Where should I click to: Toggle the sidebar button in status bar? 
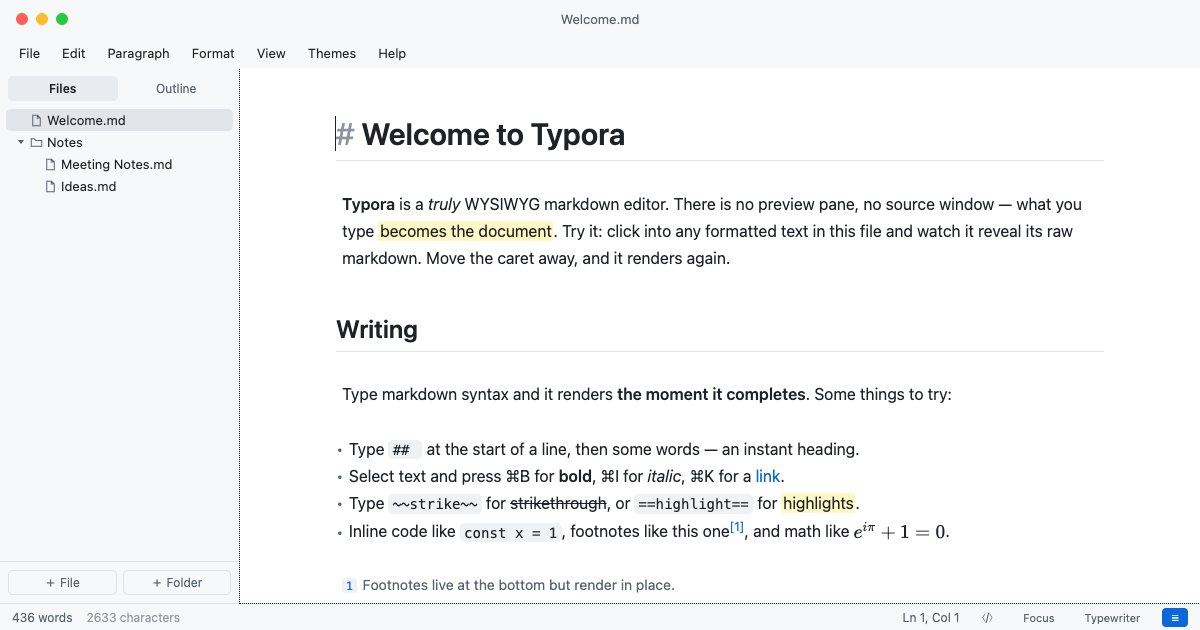1174,618
